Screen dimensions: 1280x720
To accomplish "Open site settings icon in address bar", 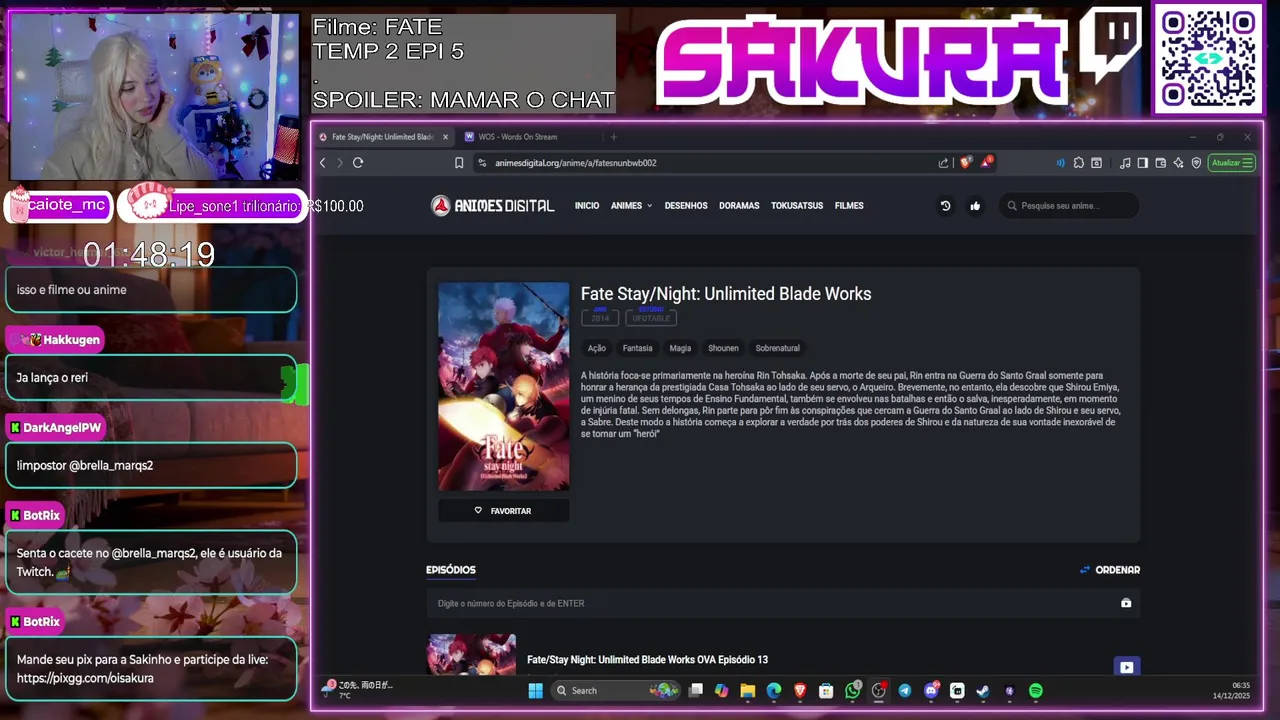I will (482, 163).
